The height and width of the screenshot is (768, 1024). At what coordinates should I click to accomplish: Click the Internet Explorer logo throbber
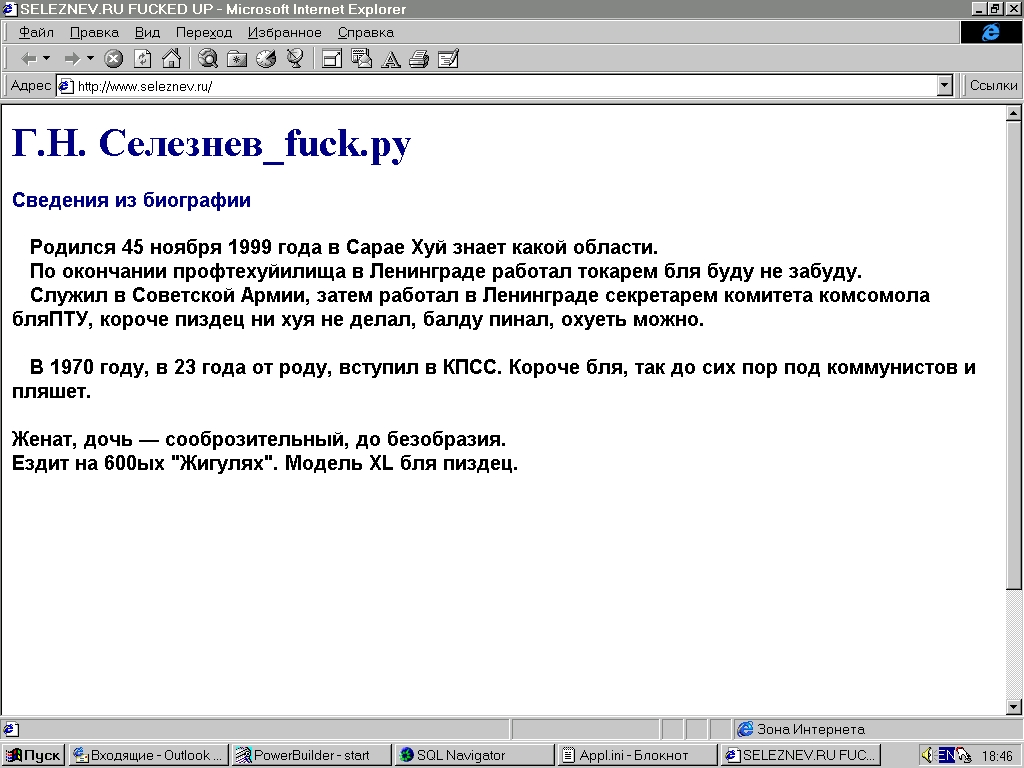click(x=991, y=32)
